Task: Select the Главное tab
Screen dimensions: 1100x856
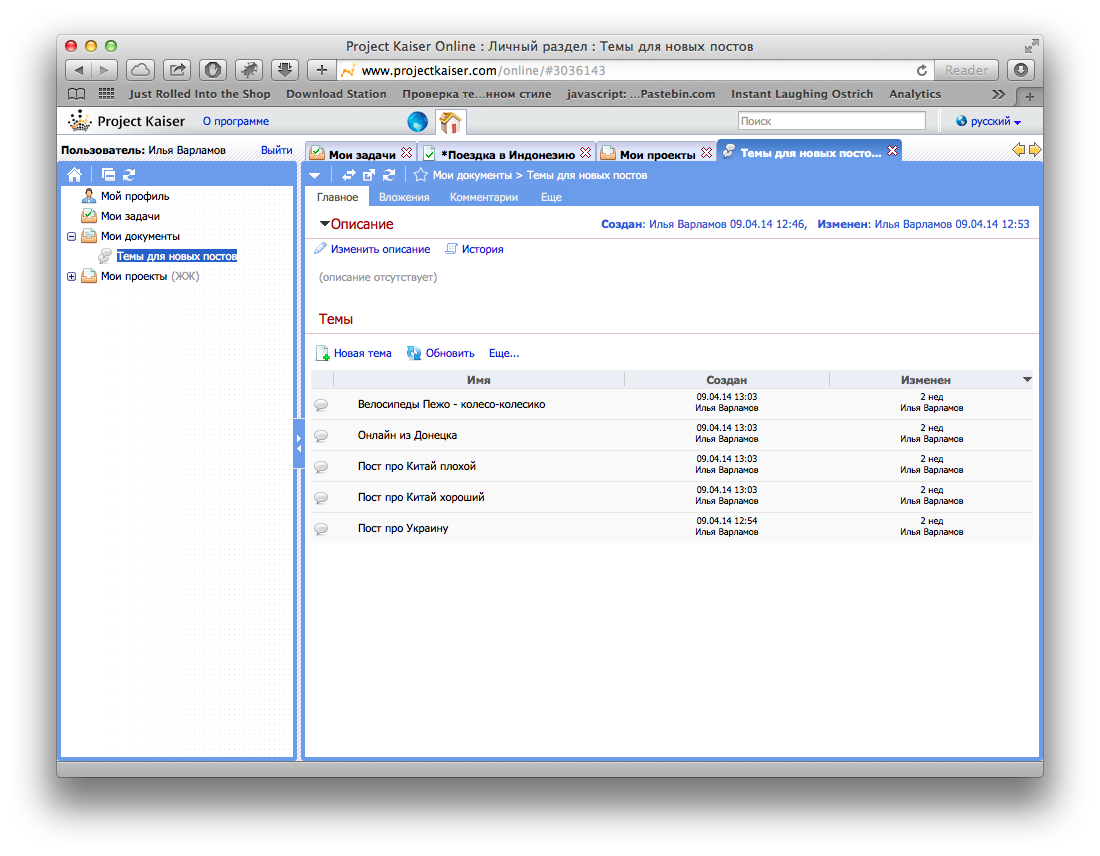Action: pyautogui.click(x=337, y=197)
